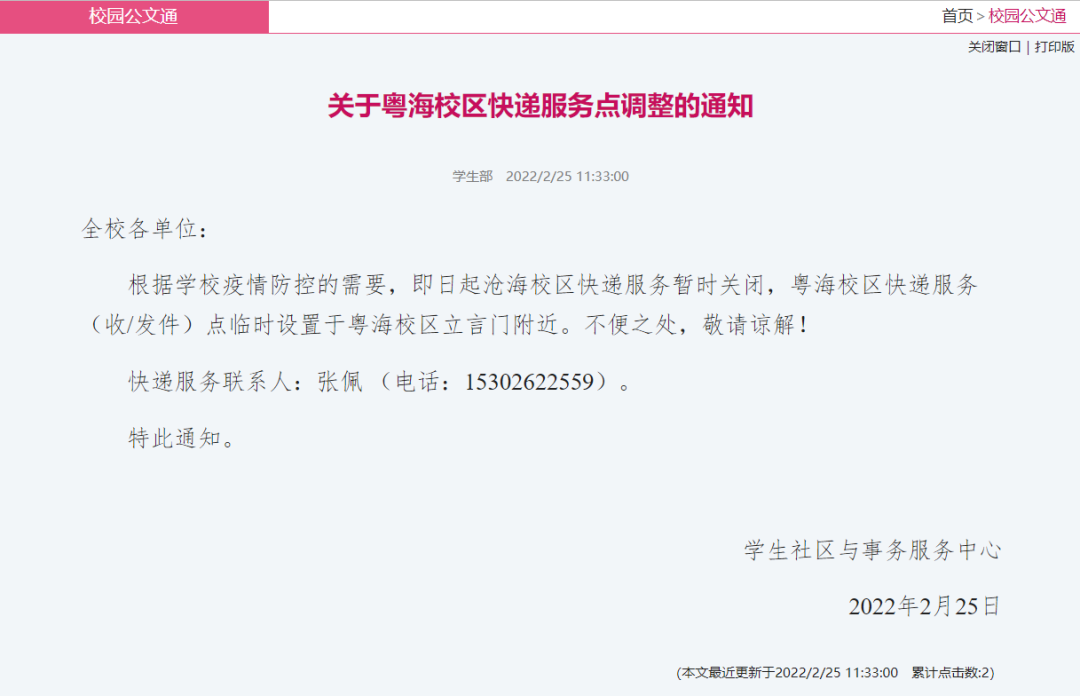Image resolution: width=1080 pixels, height=696 pixels.
Task: Click the line 特此通知
Action: pos(182,438)
